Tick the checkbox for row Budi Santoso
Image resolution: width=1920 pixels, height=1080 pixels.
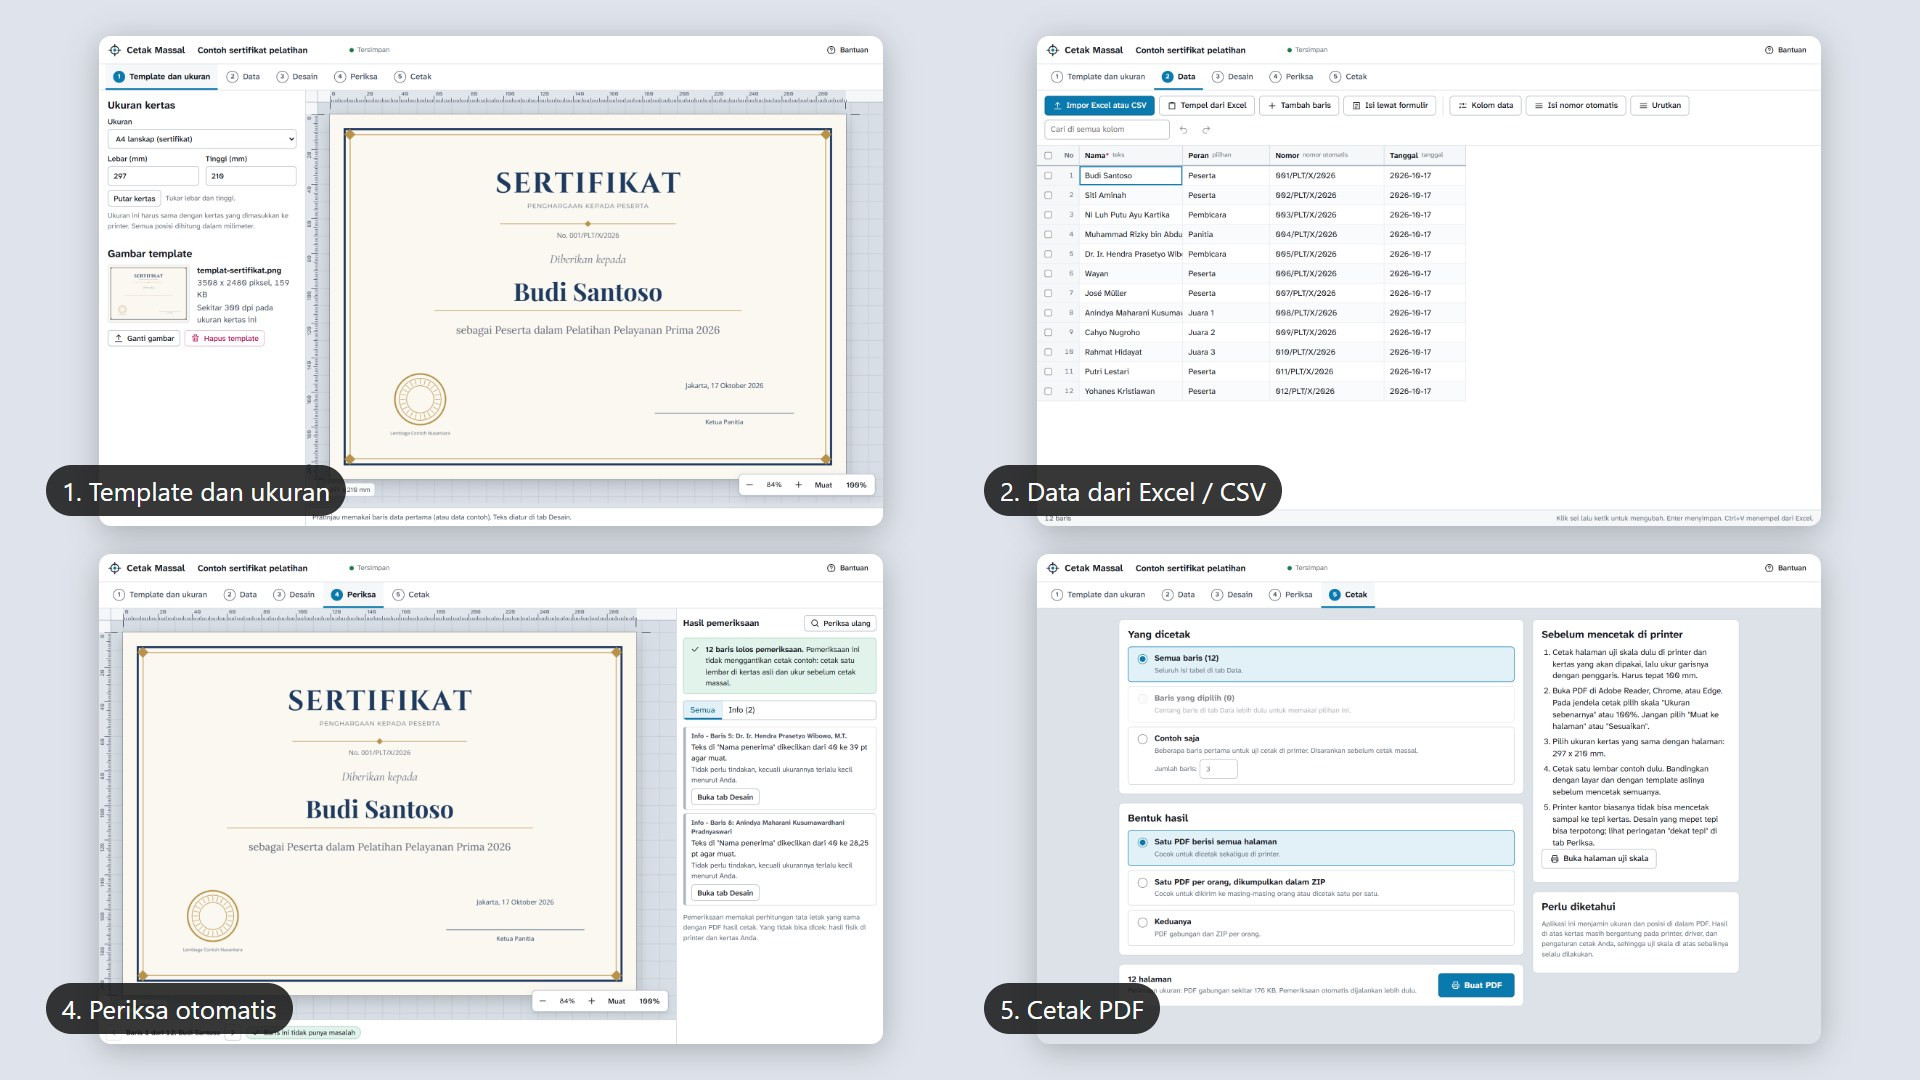(x=1048, y=175)
